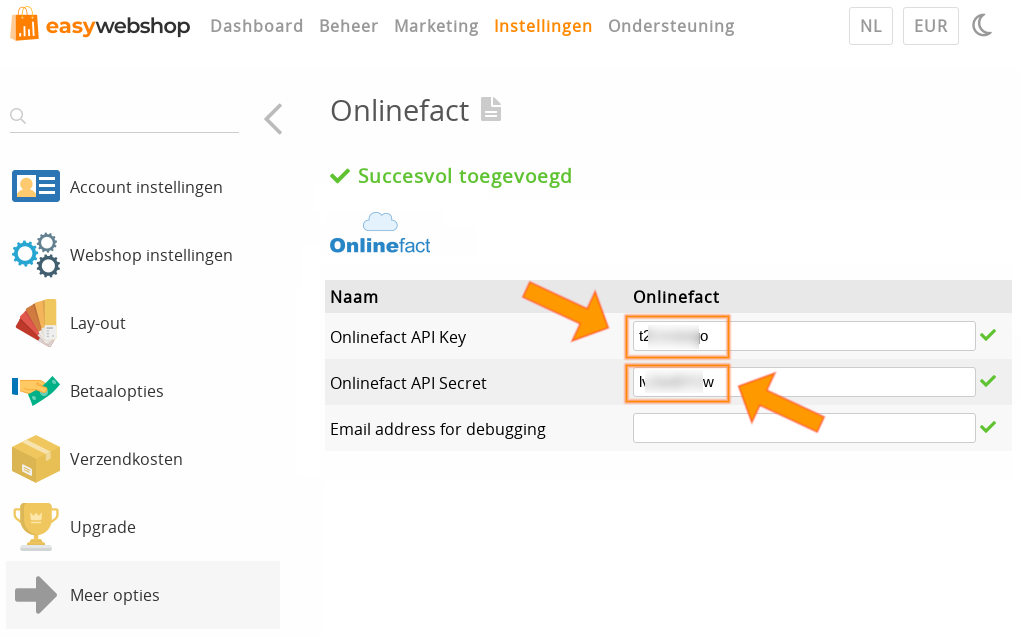Collapse the sidebar using the chevron
Image resolution: width=1020 pixels, height=636 pixels.
[x=272, y=118]
